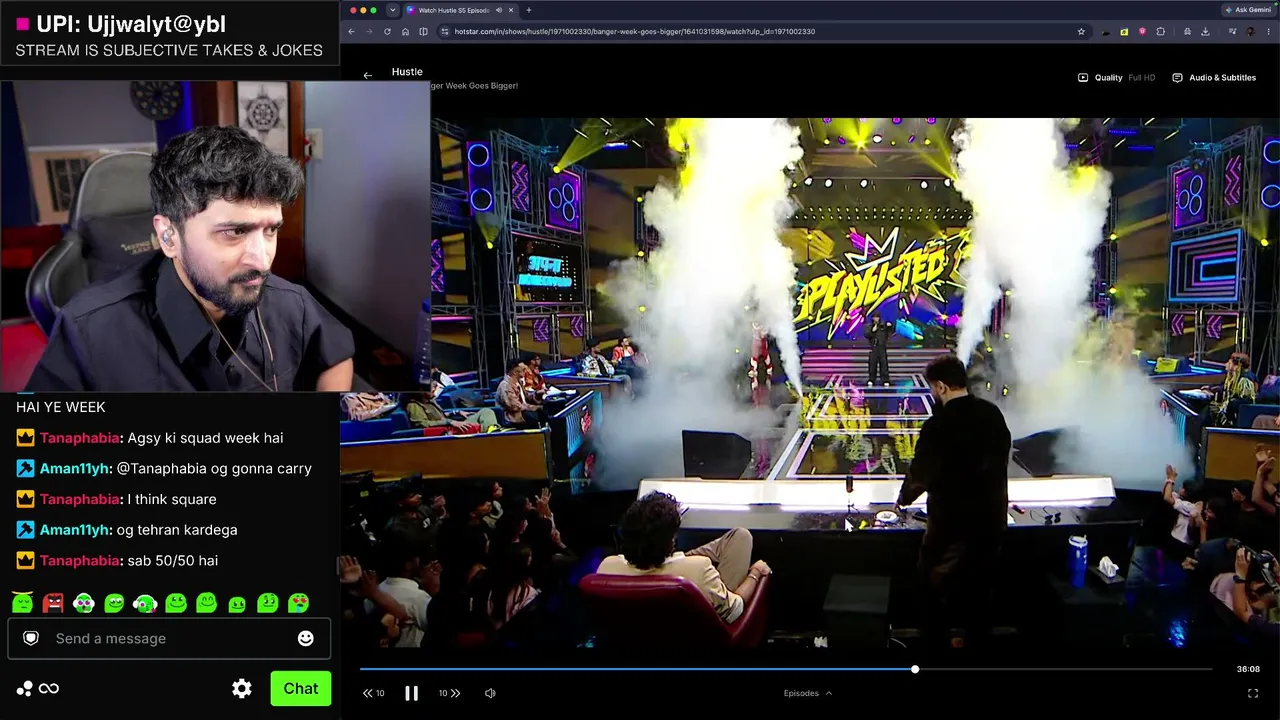Click the infinity channel points balance
The image size is (1280, 720).
[x=48, y=688]
